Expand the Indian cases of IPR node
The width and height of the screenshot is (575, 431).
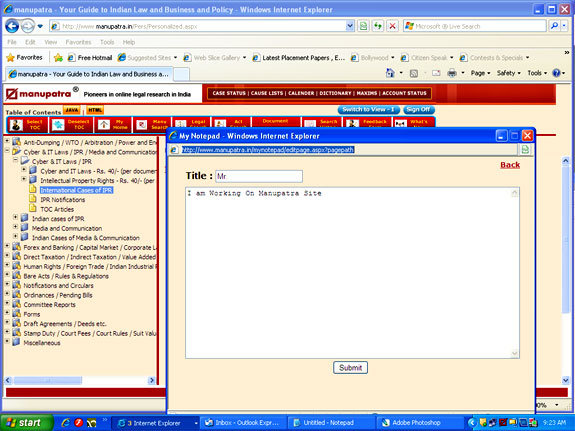pyautogui.click(x=15, y=218)
